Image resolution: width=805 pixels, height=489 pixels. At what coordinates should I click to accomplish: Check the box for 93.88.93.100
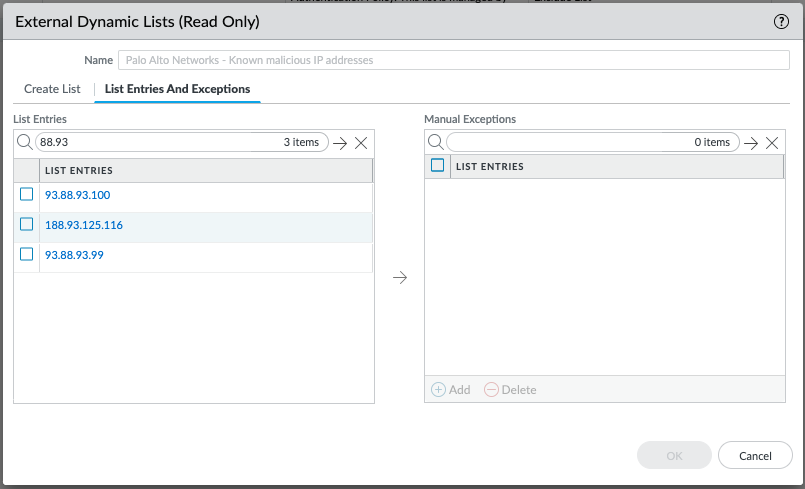point(27,194)
